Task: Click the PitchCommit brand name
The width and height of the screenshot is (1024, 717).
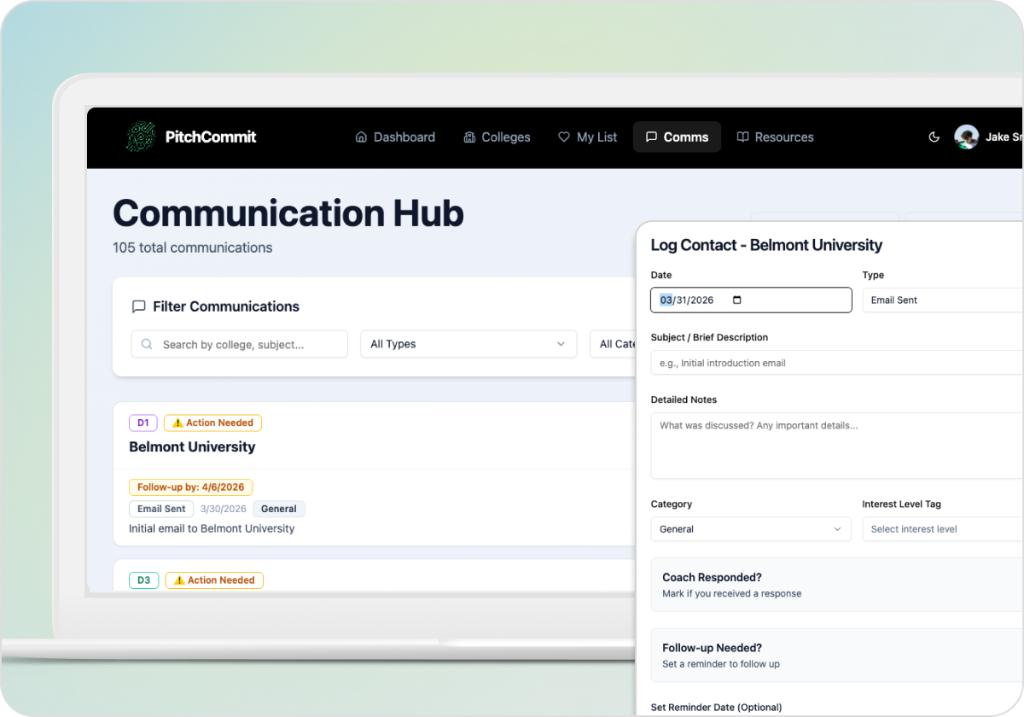Action: click(x=210, y=137)
